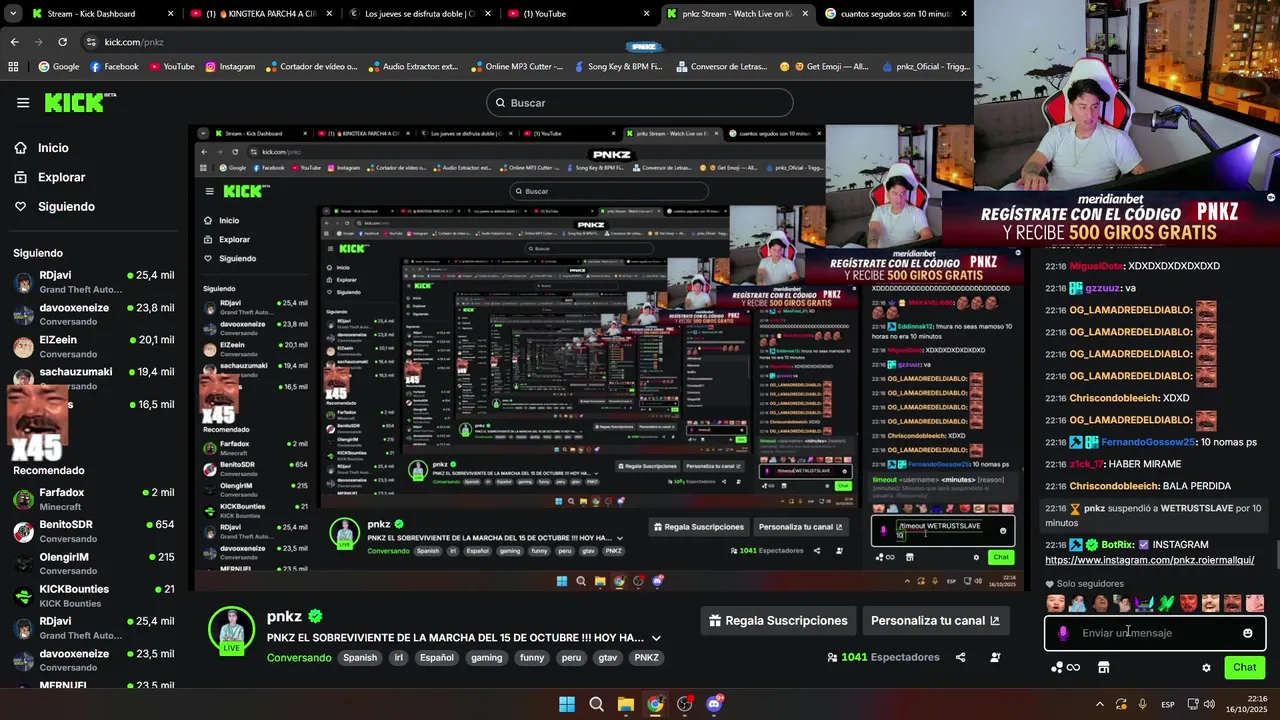
Task: Click the green Chat send button
Action: tap(1245, 667)
